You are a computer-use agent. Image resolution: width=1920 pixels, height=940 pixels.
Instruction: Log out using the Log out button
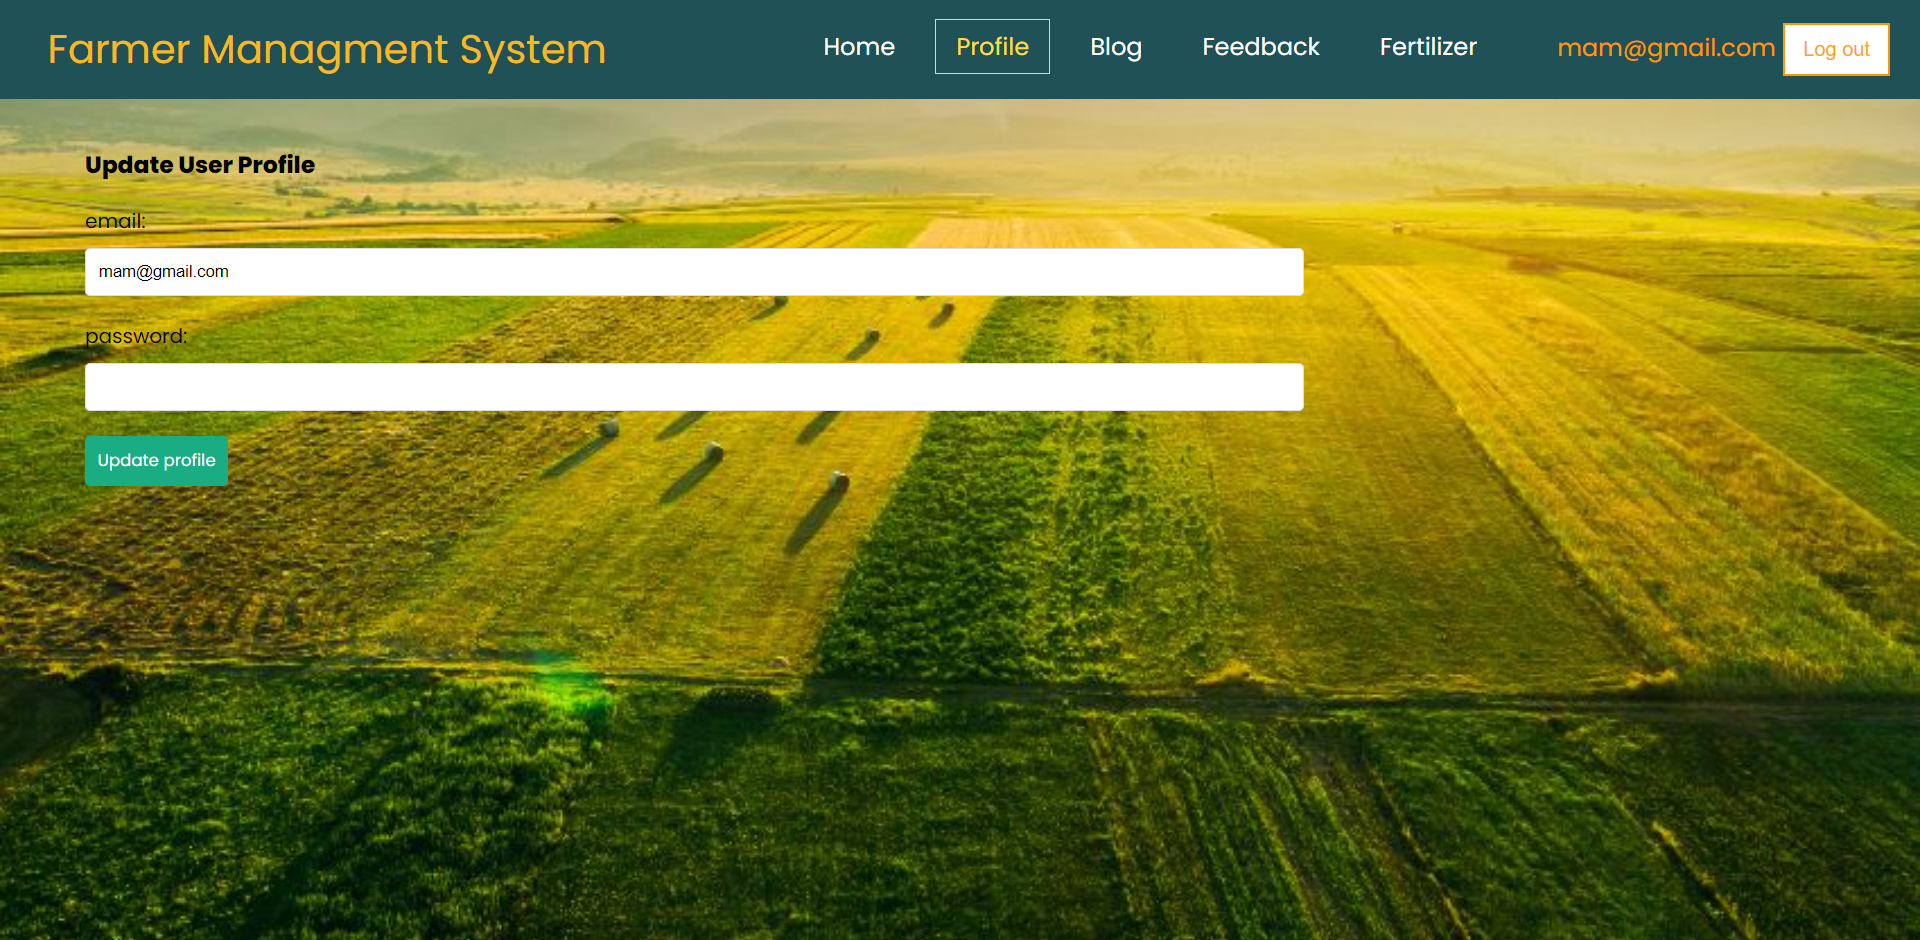click(x=1836, y=49)
